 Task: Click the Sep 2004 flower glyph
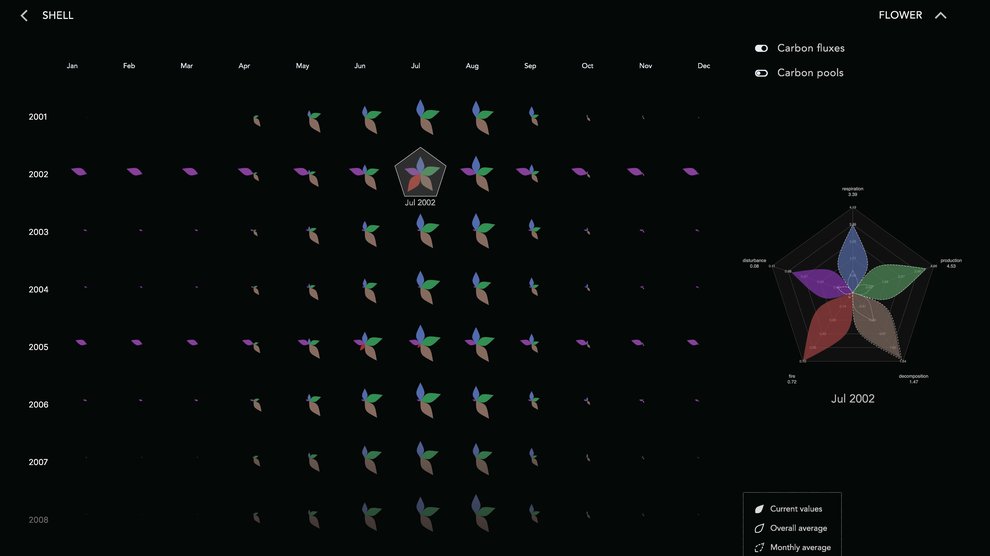532,289
